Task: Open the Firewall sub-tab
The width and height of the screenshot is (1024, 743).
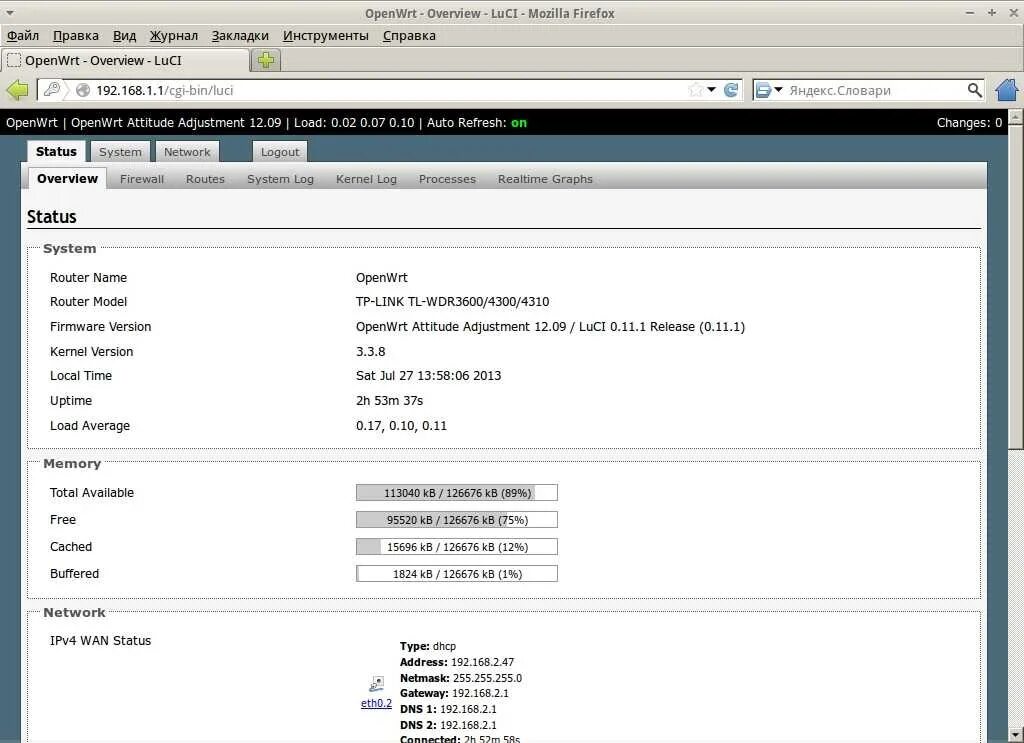Action: click(142, 179)
